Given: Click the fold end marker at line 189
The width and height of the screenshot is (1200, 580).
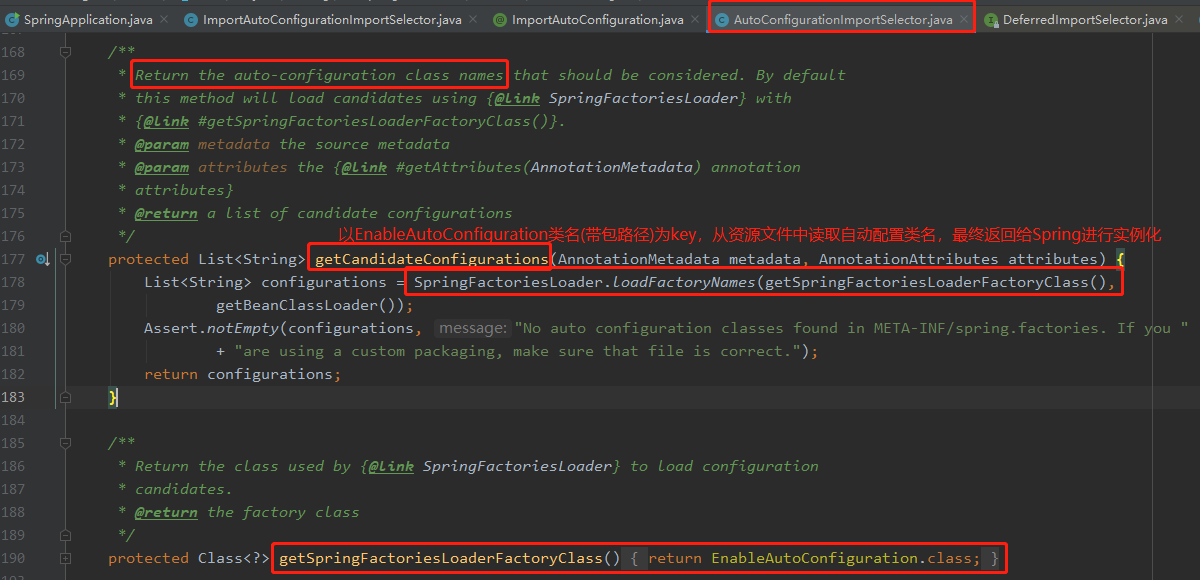Looking at the screenshot, I should point(65,535).
